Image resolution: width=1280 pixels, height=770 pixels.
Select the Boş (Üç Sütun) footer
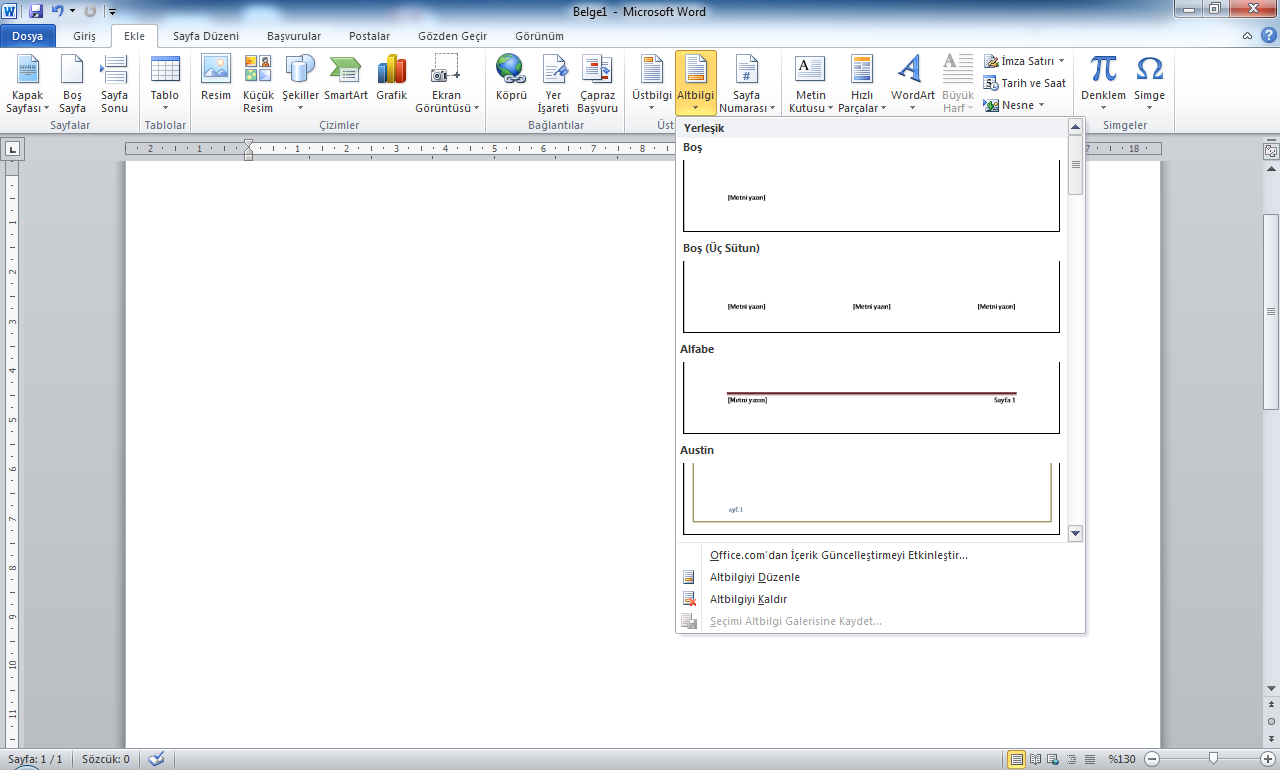pos(871,296)
